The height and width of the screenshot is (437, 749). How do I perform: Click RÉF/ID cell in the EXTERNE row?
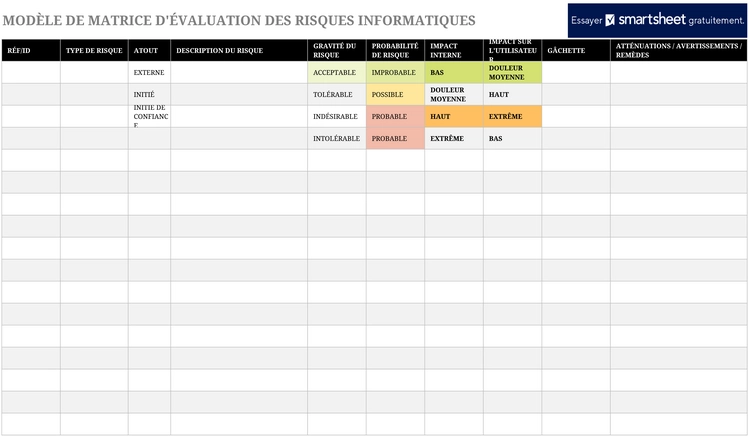(x=31, y=73)
